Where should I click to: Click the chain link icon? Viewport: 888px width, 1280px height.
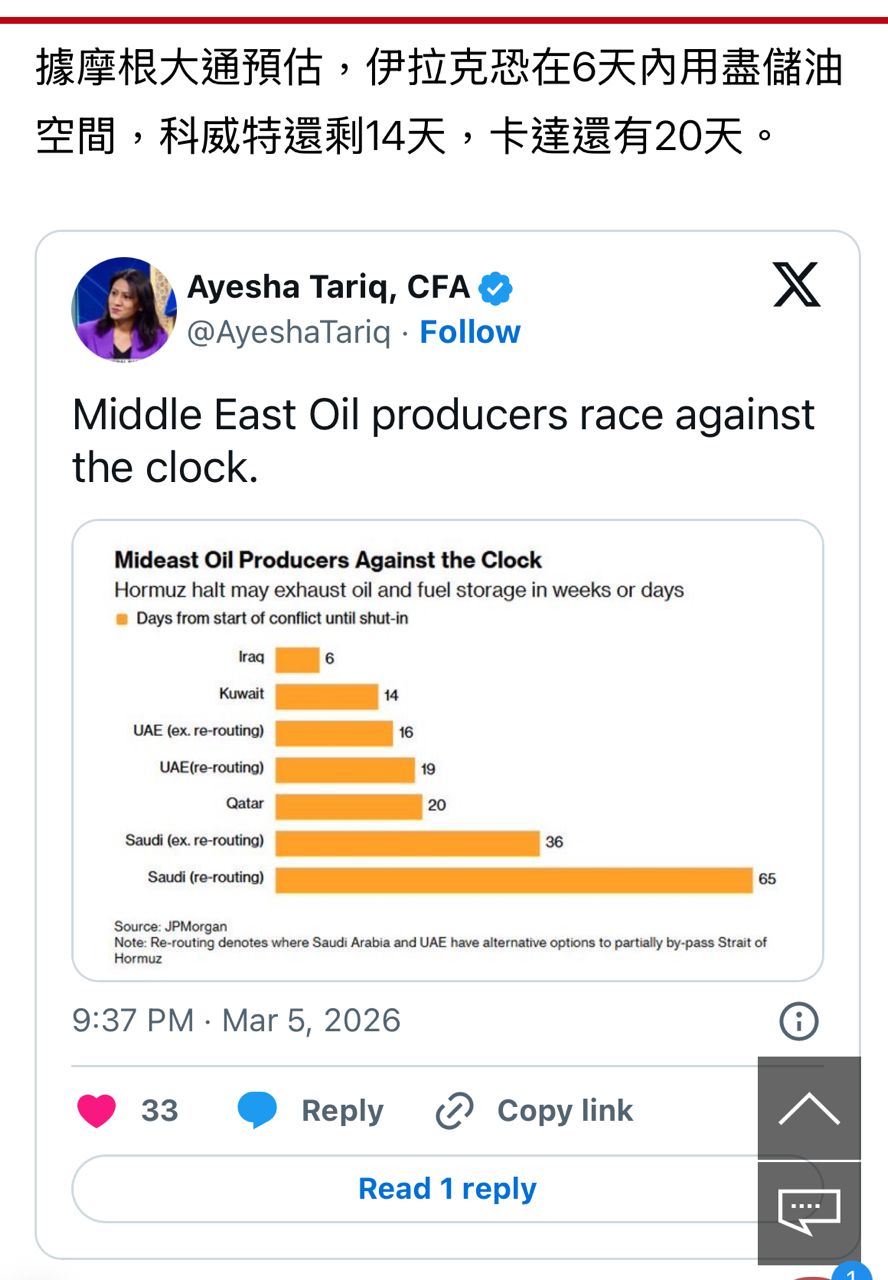[455, 1111]
